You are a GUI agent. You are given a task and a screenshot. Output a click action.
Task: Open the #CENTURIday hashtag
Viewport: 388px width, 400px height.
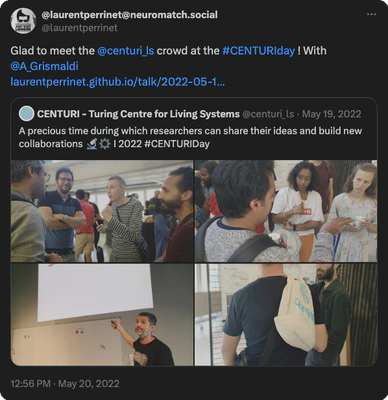point(259,51)
